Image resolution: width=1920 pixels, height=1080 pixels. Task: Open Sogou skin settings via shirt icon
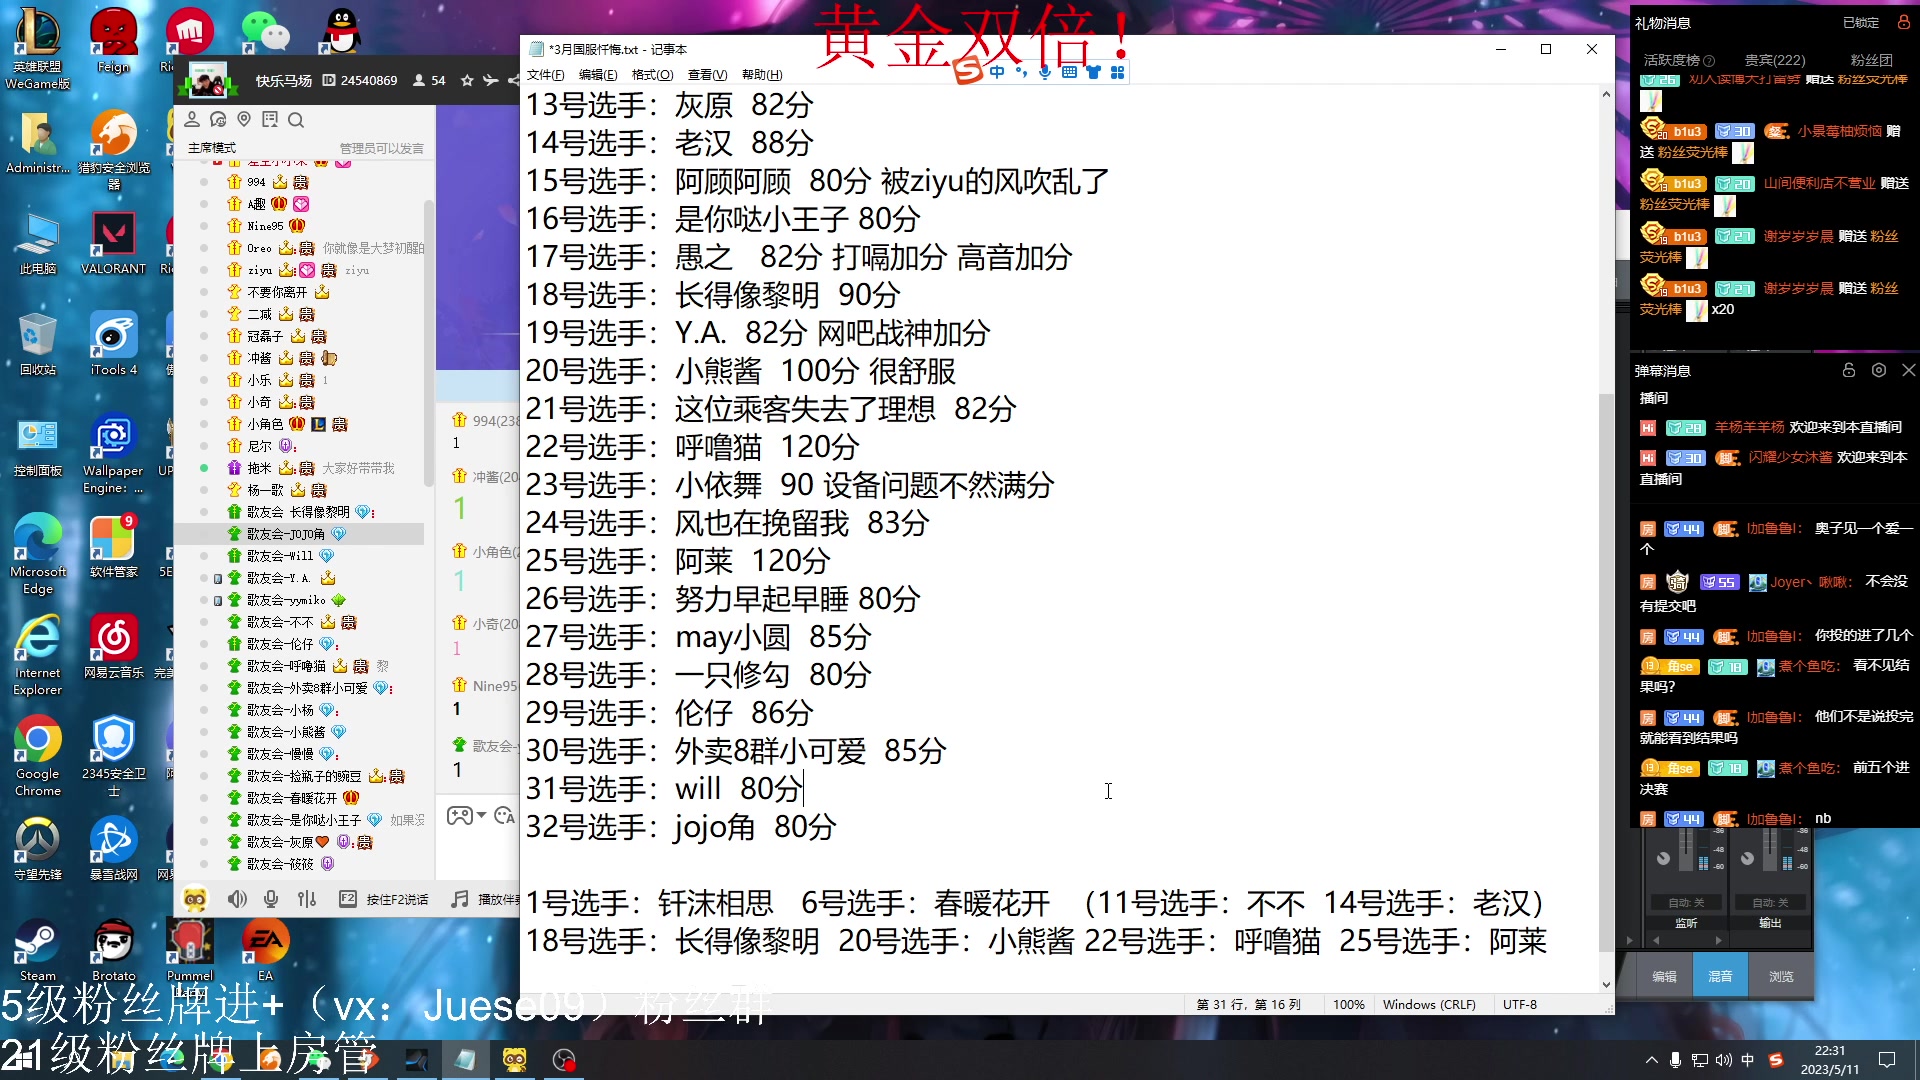[x=1093, y=72]
